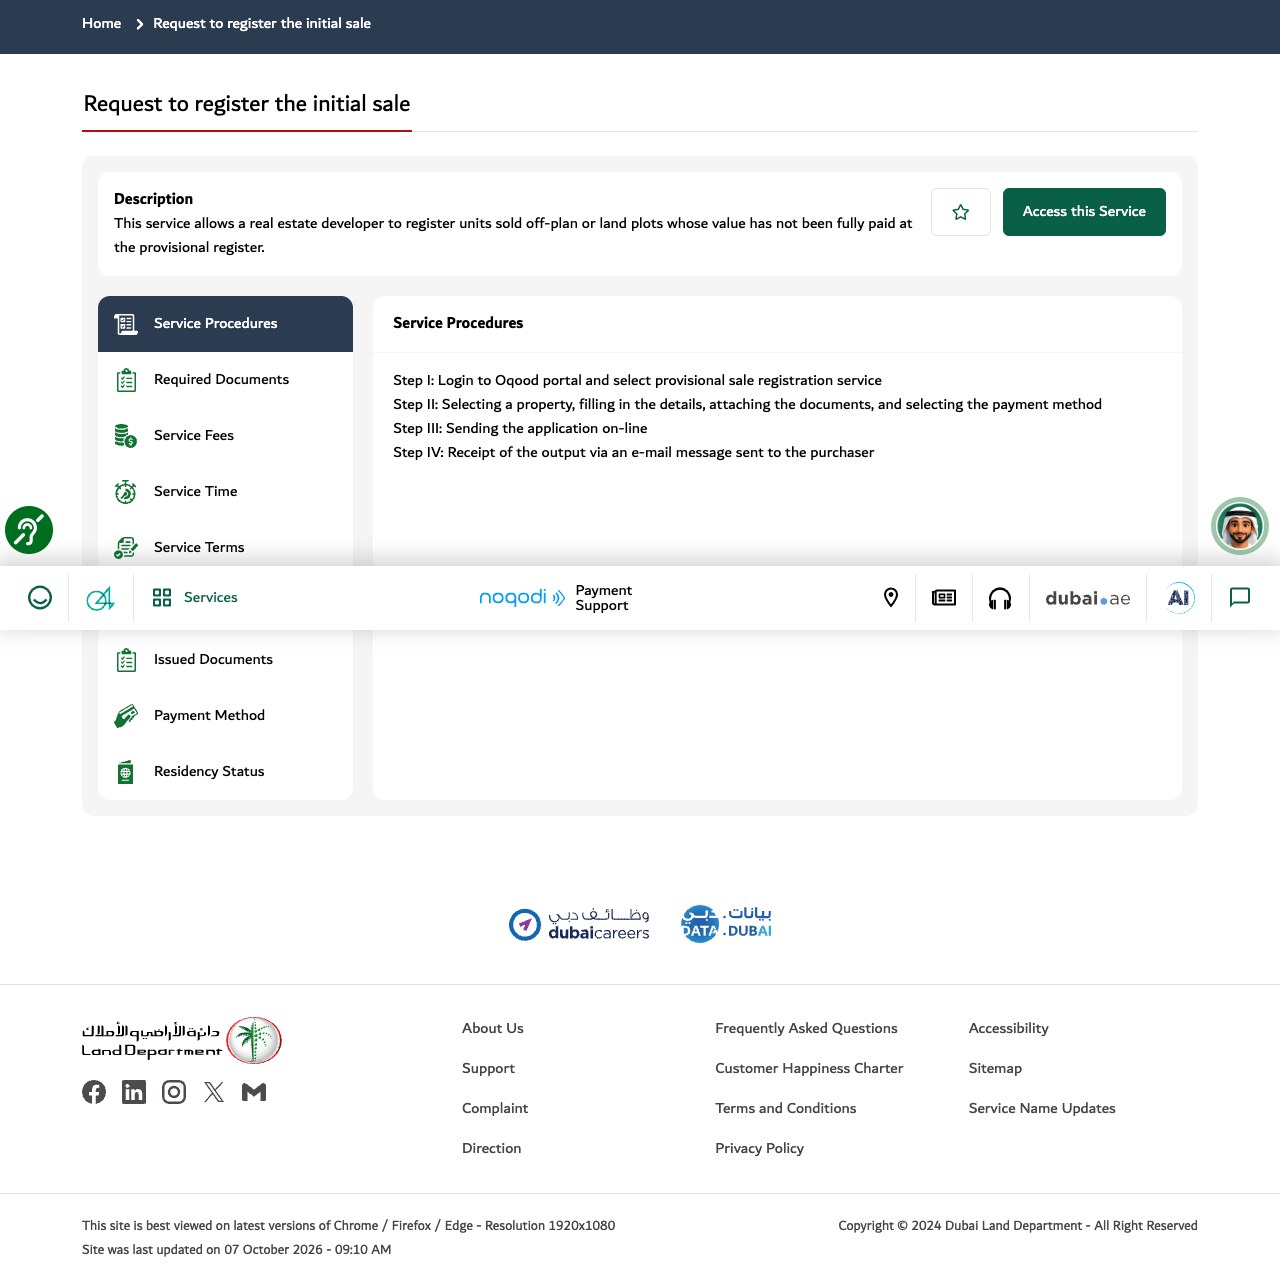Open the Privacy Policy link
The image size is (1280, 1280).
pos(760,1148)
